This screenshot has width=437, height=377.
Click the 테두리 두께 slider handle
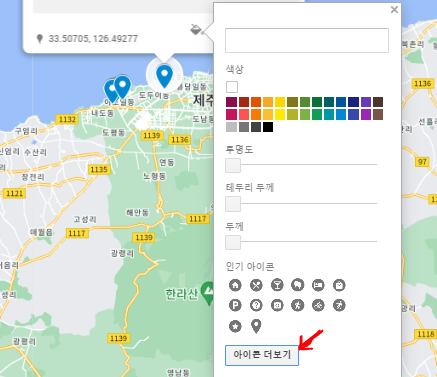tap(233, 204)
